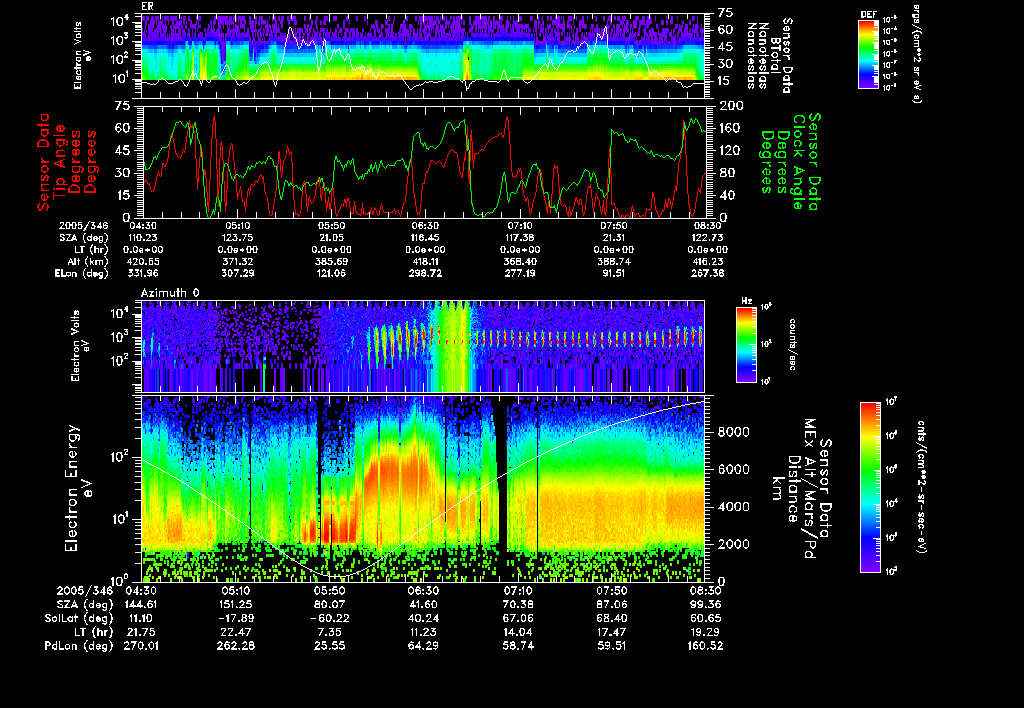
Task: Click the altitude value 371.32
Action: pyautogui.click(x=238, y=262)
